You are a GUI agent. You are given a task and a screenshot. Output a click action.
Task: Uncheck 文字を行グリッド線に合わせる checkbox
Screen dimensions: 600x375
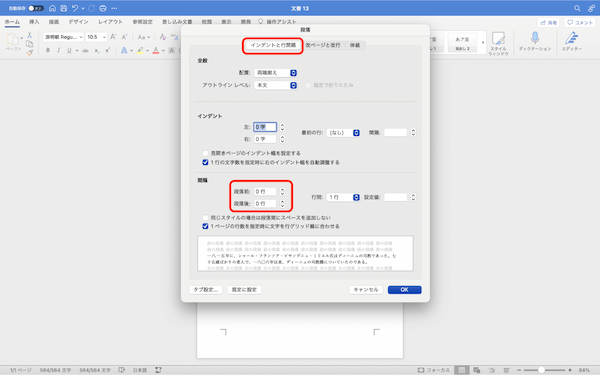point(205,226)
